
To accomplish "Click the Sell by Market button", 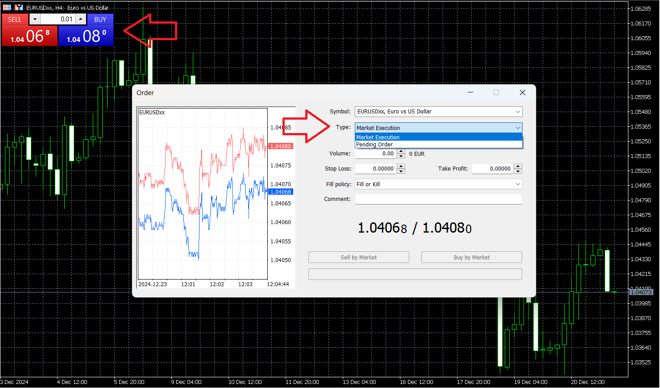I will (359, 257).
